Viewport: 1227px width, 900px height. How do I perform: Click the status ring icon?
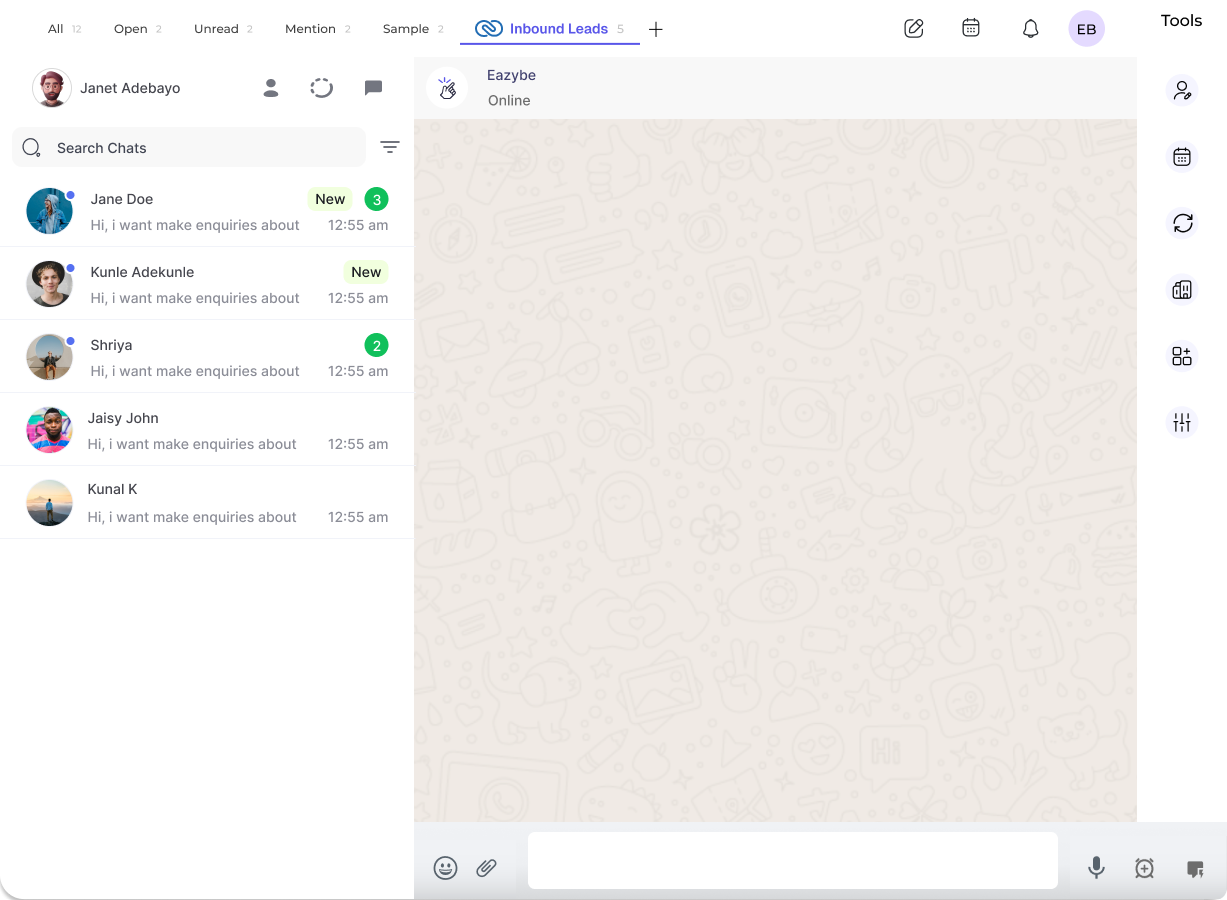[321, 88]
